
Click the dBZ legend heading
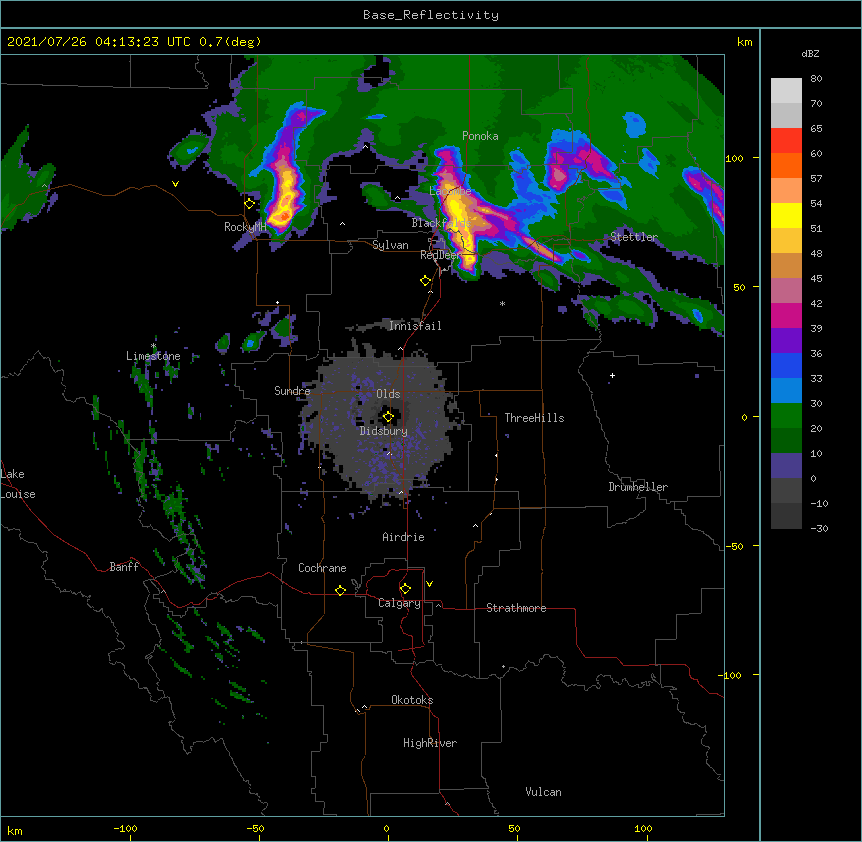810,53
